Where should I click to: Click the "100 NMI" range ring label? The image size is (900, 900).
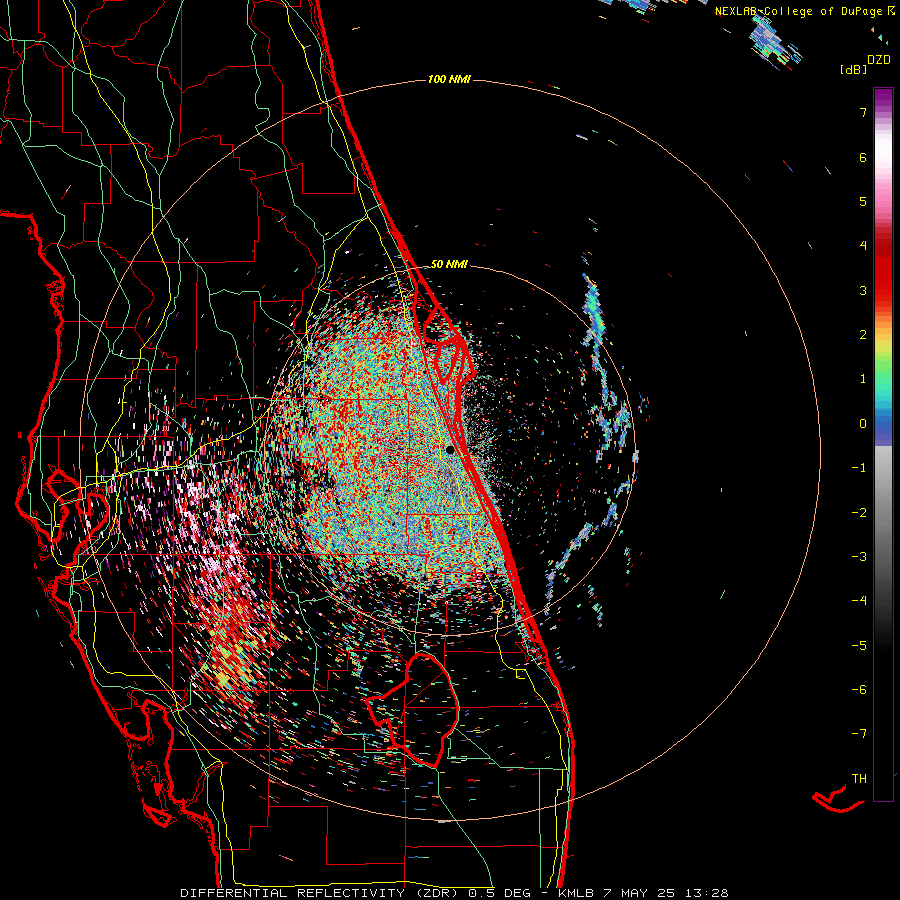(x=449, y=79)
